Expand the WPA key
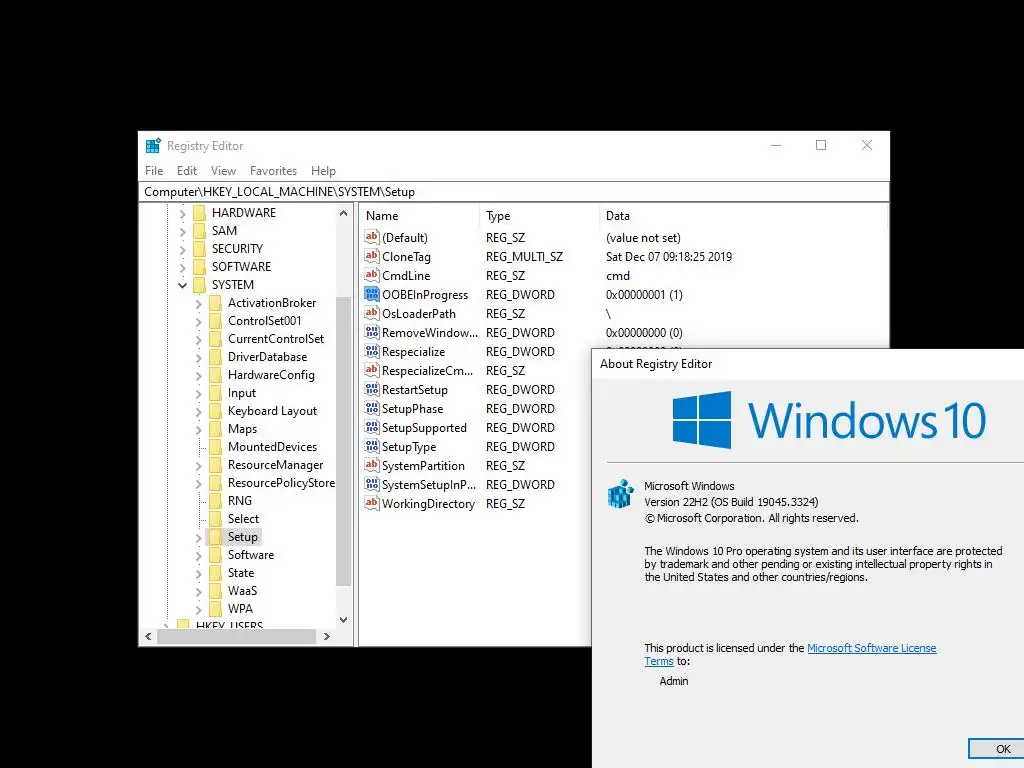The height and width of the screenshot is (768, 1024). [x=199, y=609]
